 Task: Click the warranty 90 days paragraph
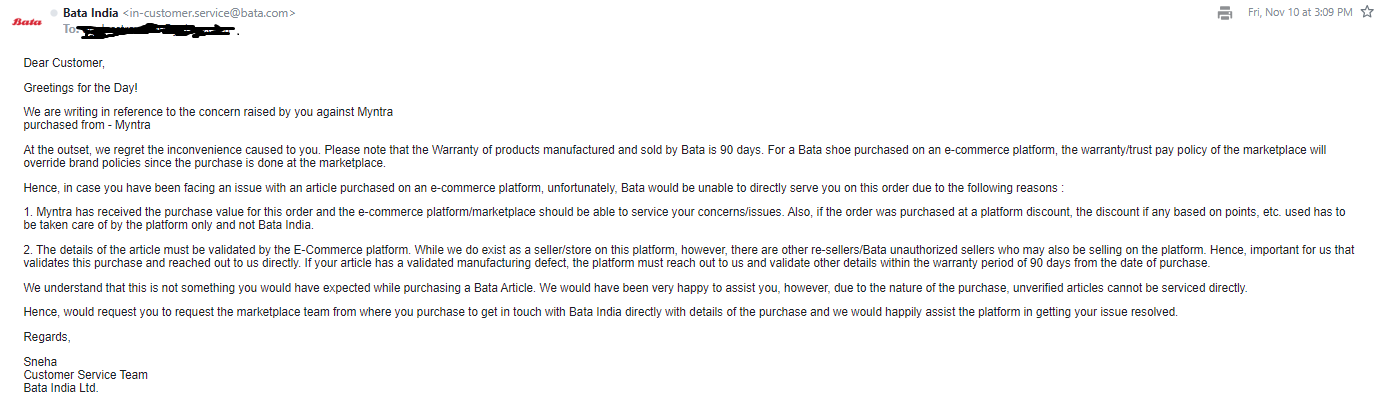click(675, 156)
